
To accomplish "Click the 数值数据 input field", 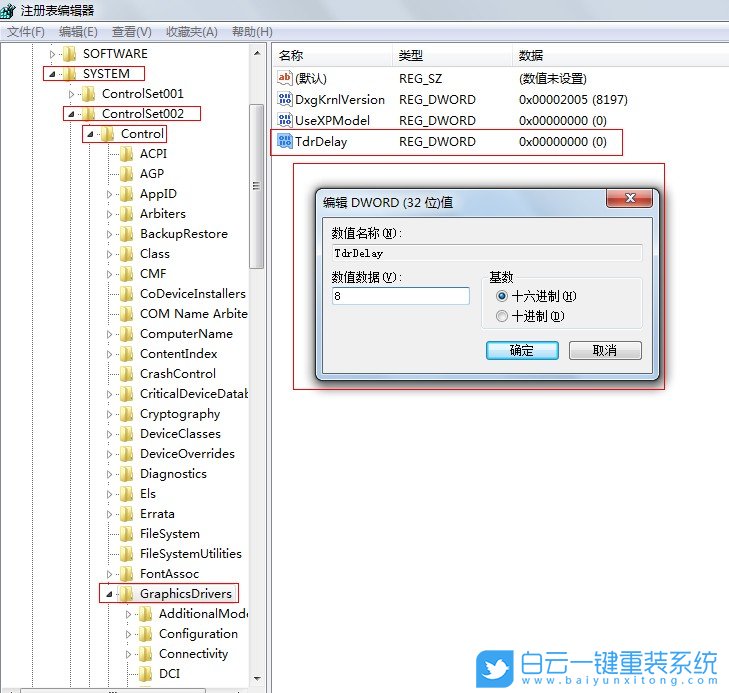I will pos(401,296).
